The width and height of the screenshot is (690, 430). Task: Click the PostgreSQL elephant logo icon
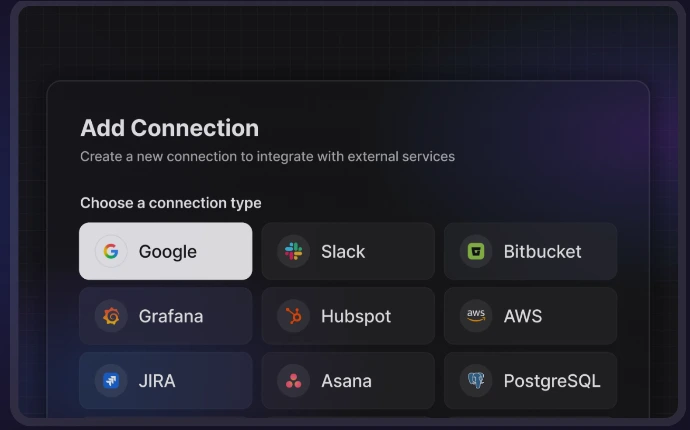(x=476, y=381)
